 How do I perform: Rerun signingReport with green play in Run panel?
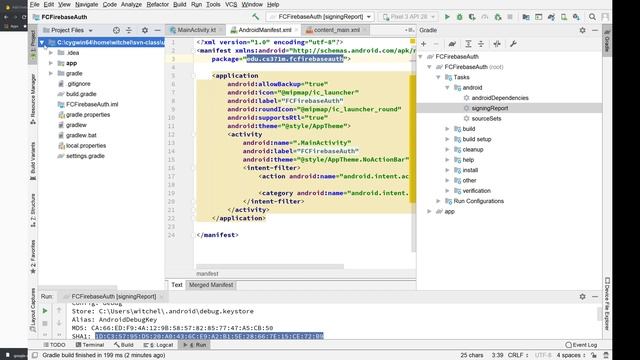point(45,311)
